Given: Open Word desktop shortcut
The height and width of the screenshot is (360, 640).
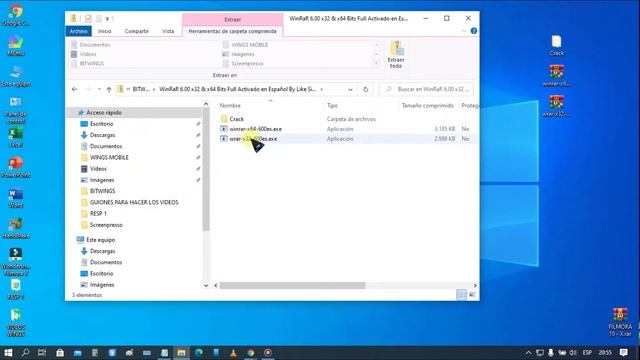Looking at the screenshot, I should coord(16,198).
